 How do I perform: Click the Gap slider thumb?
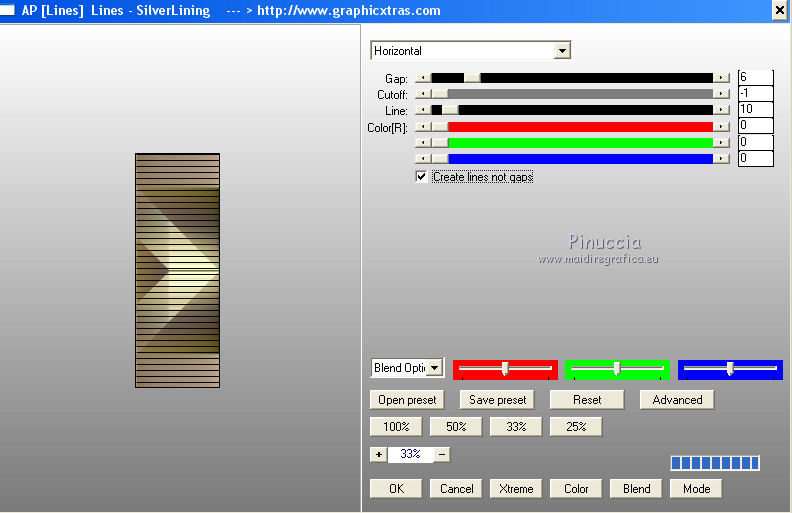(x=472, y=78)
